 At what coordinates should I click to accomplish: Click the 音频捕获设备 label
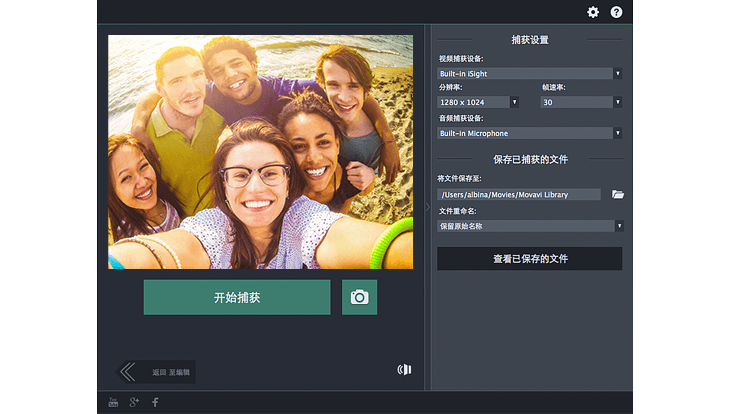tap(461, 118)
